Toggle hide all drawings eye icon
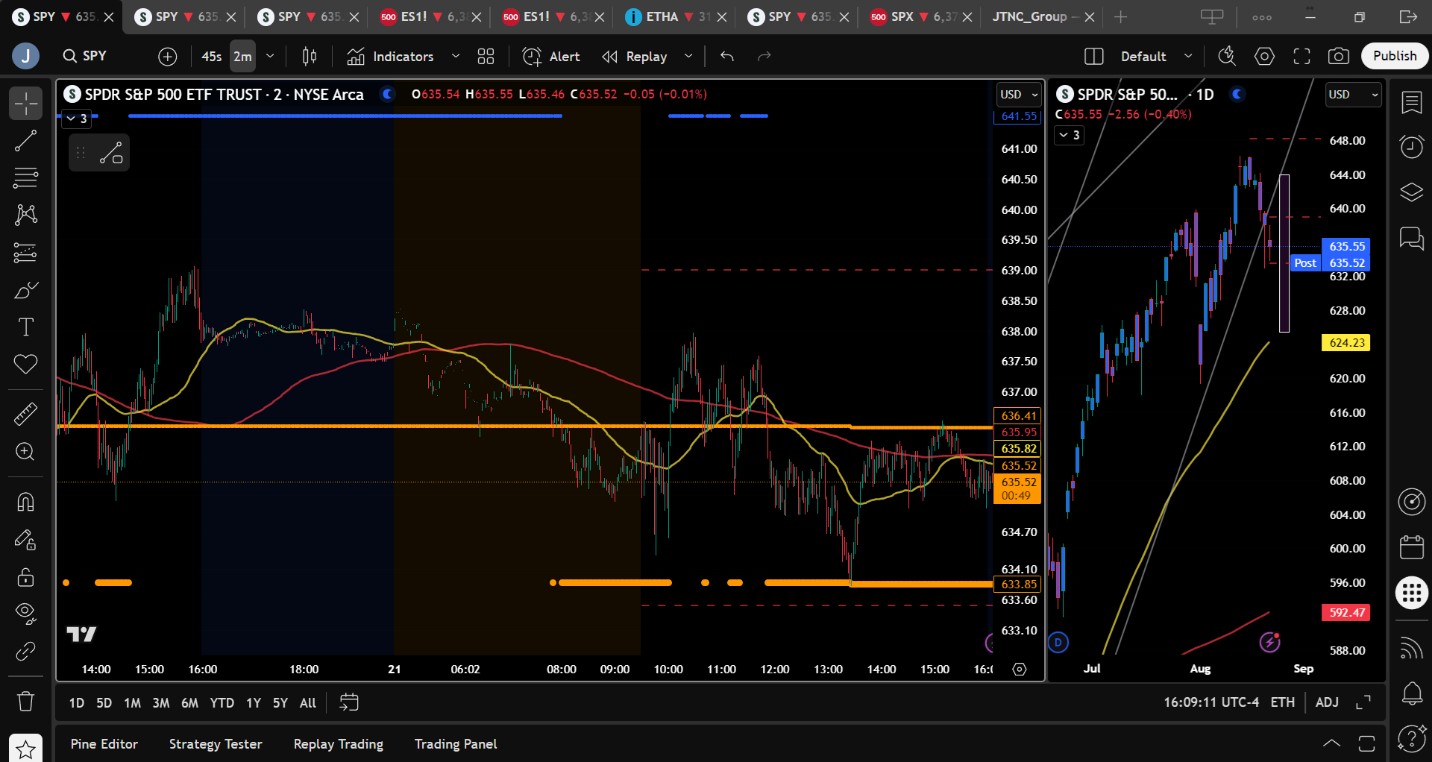 point(26,614)
